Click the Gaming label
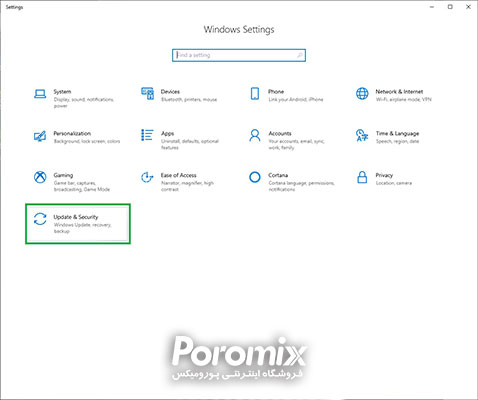This screenshot has width=478, height=400. (63, 175)
